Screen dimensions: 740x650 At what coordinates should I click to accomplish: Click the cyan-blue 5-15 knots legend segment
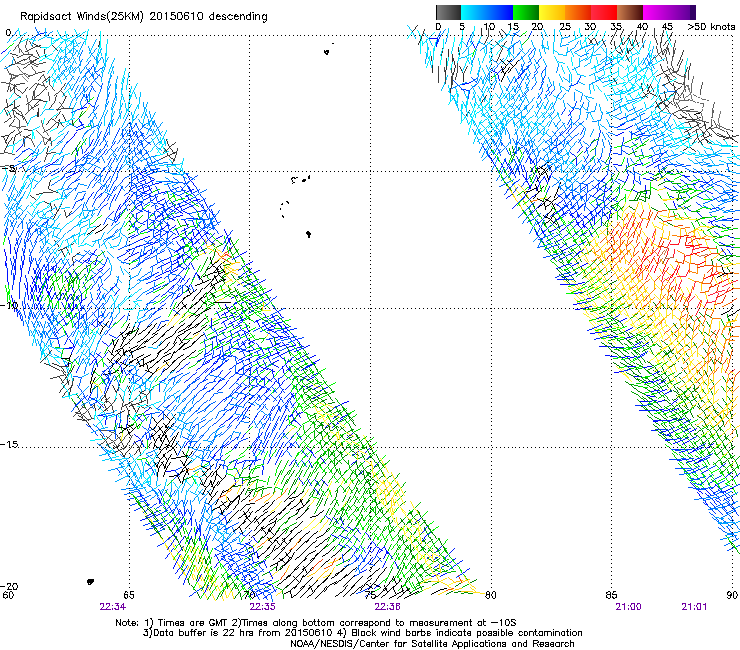(x=487, y=12)
